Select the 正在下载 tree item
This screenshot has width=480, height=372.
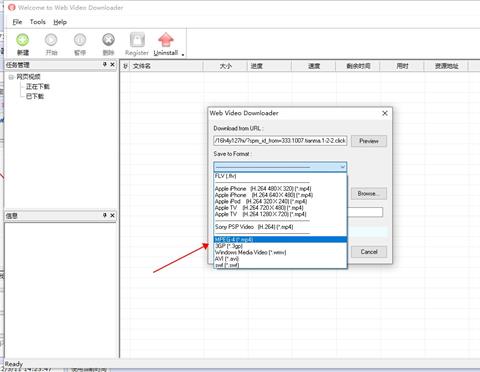(x=38, y=87)
